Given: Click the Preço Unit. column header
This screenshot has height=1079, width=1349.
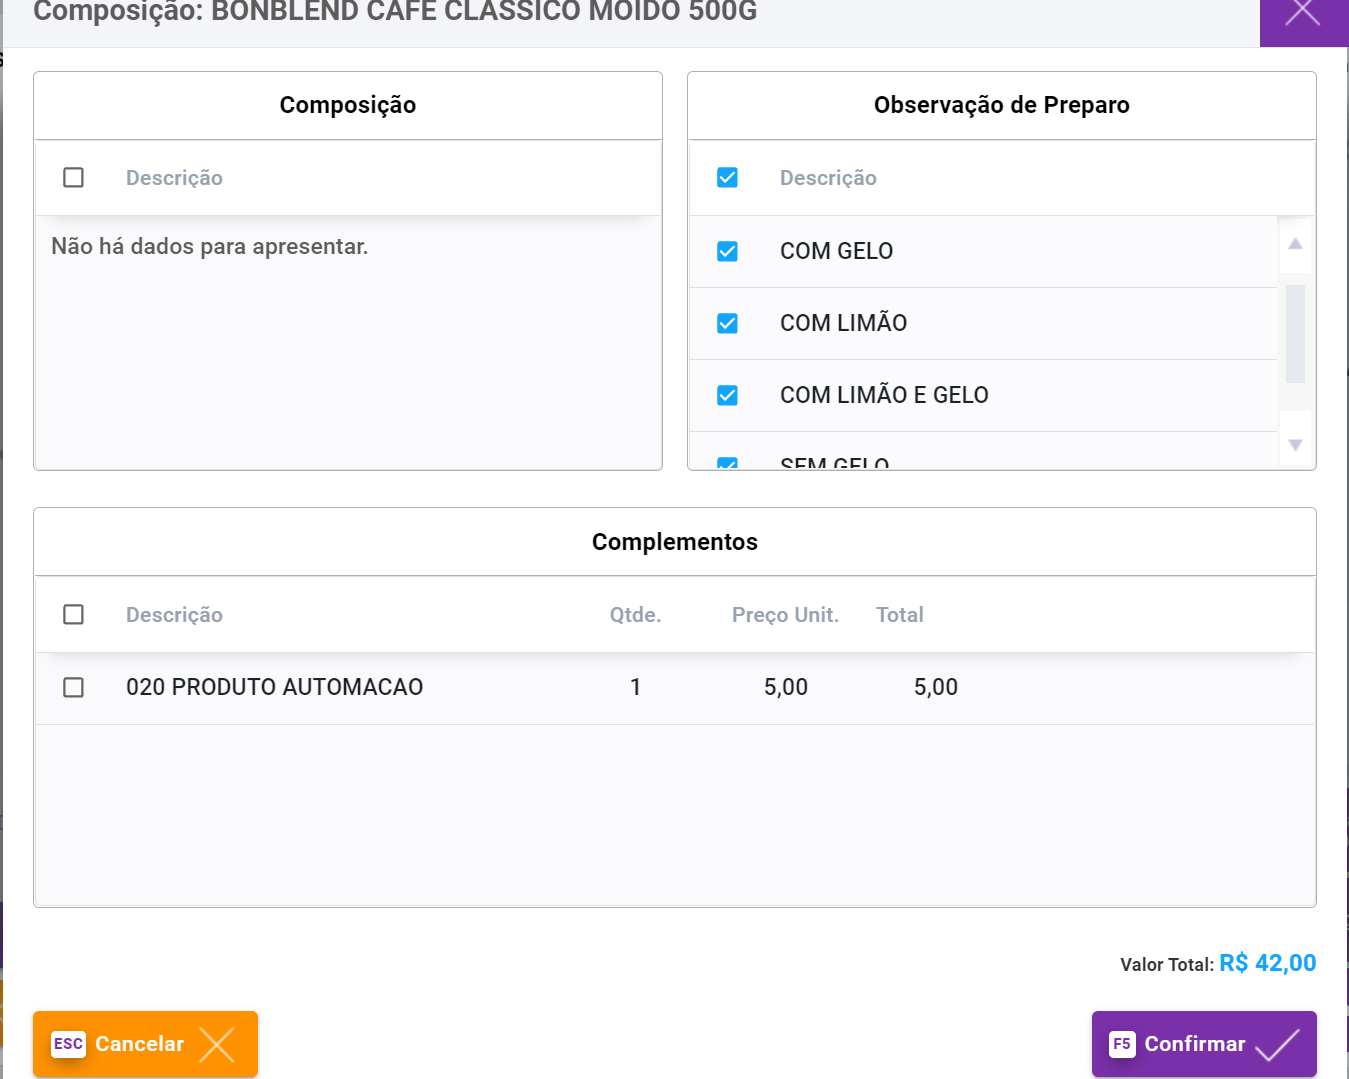Looking at the screenshot, I should point(785,615).
